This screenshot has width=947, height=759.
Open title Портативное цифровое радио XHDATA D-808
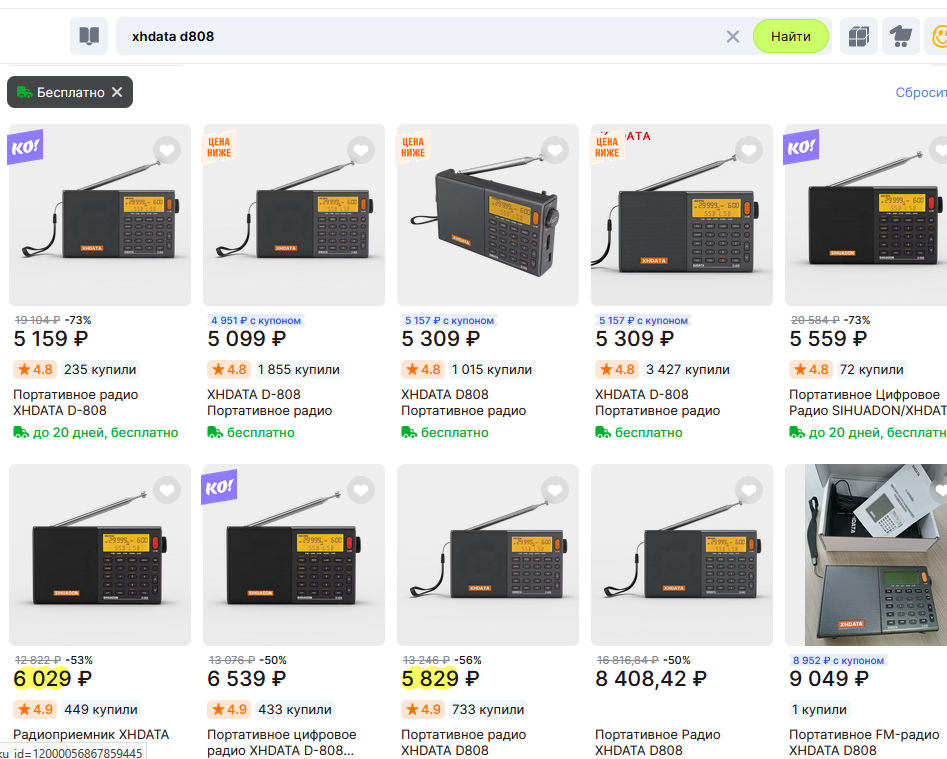281,742
